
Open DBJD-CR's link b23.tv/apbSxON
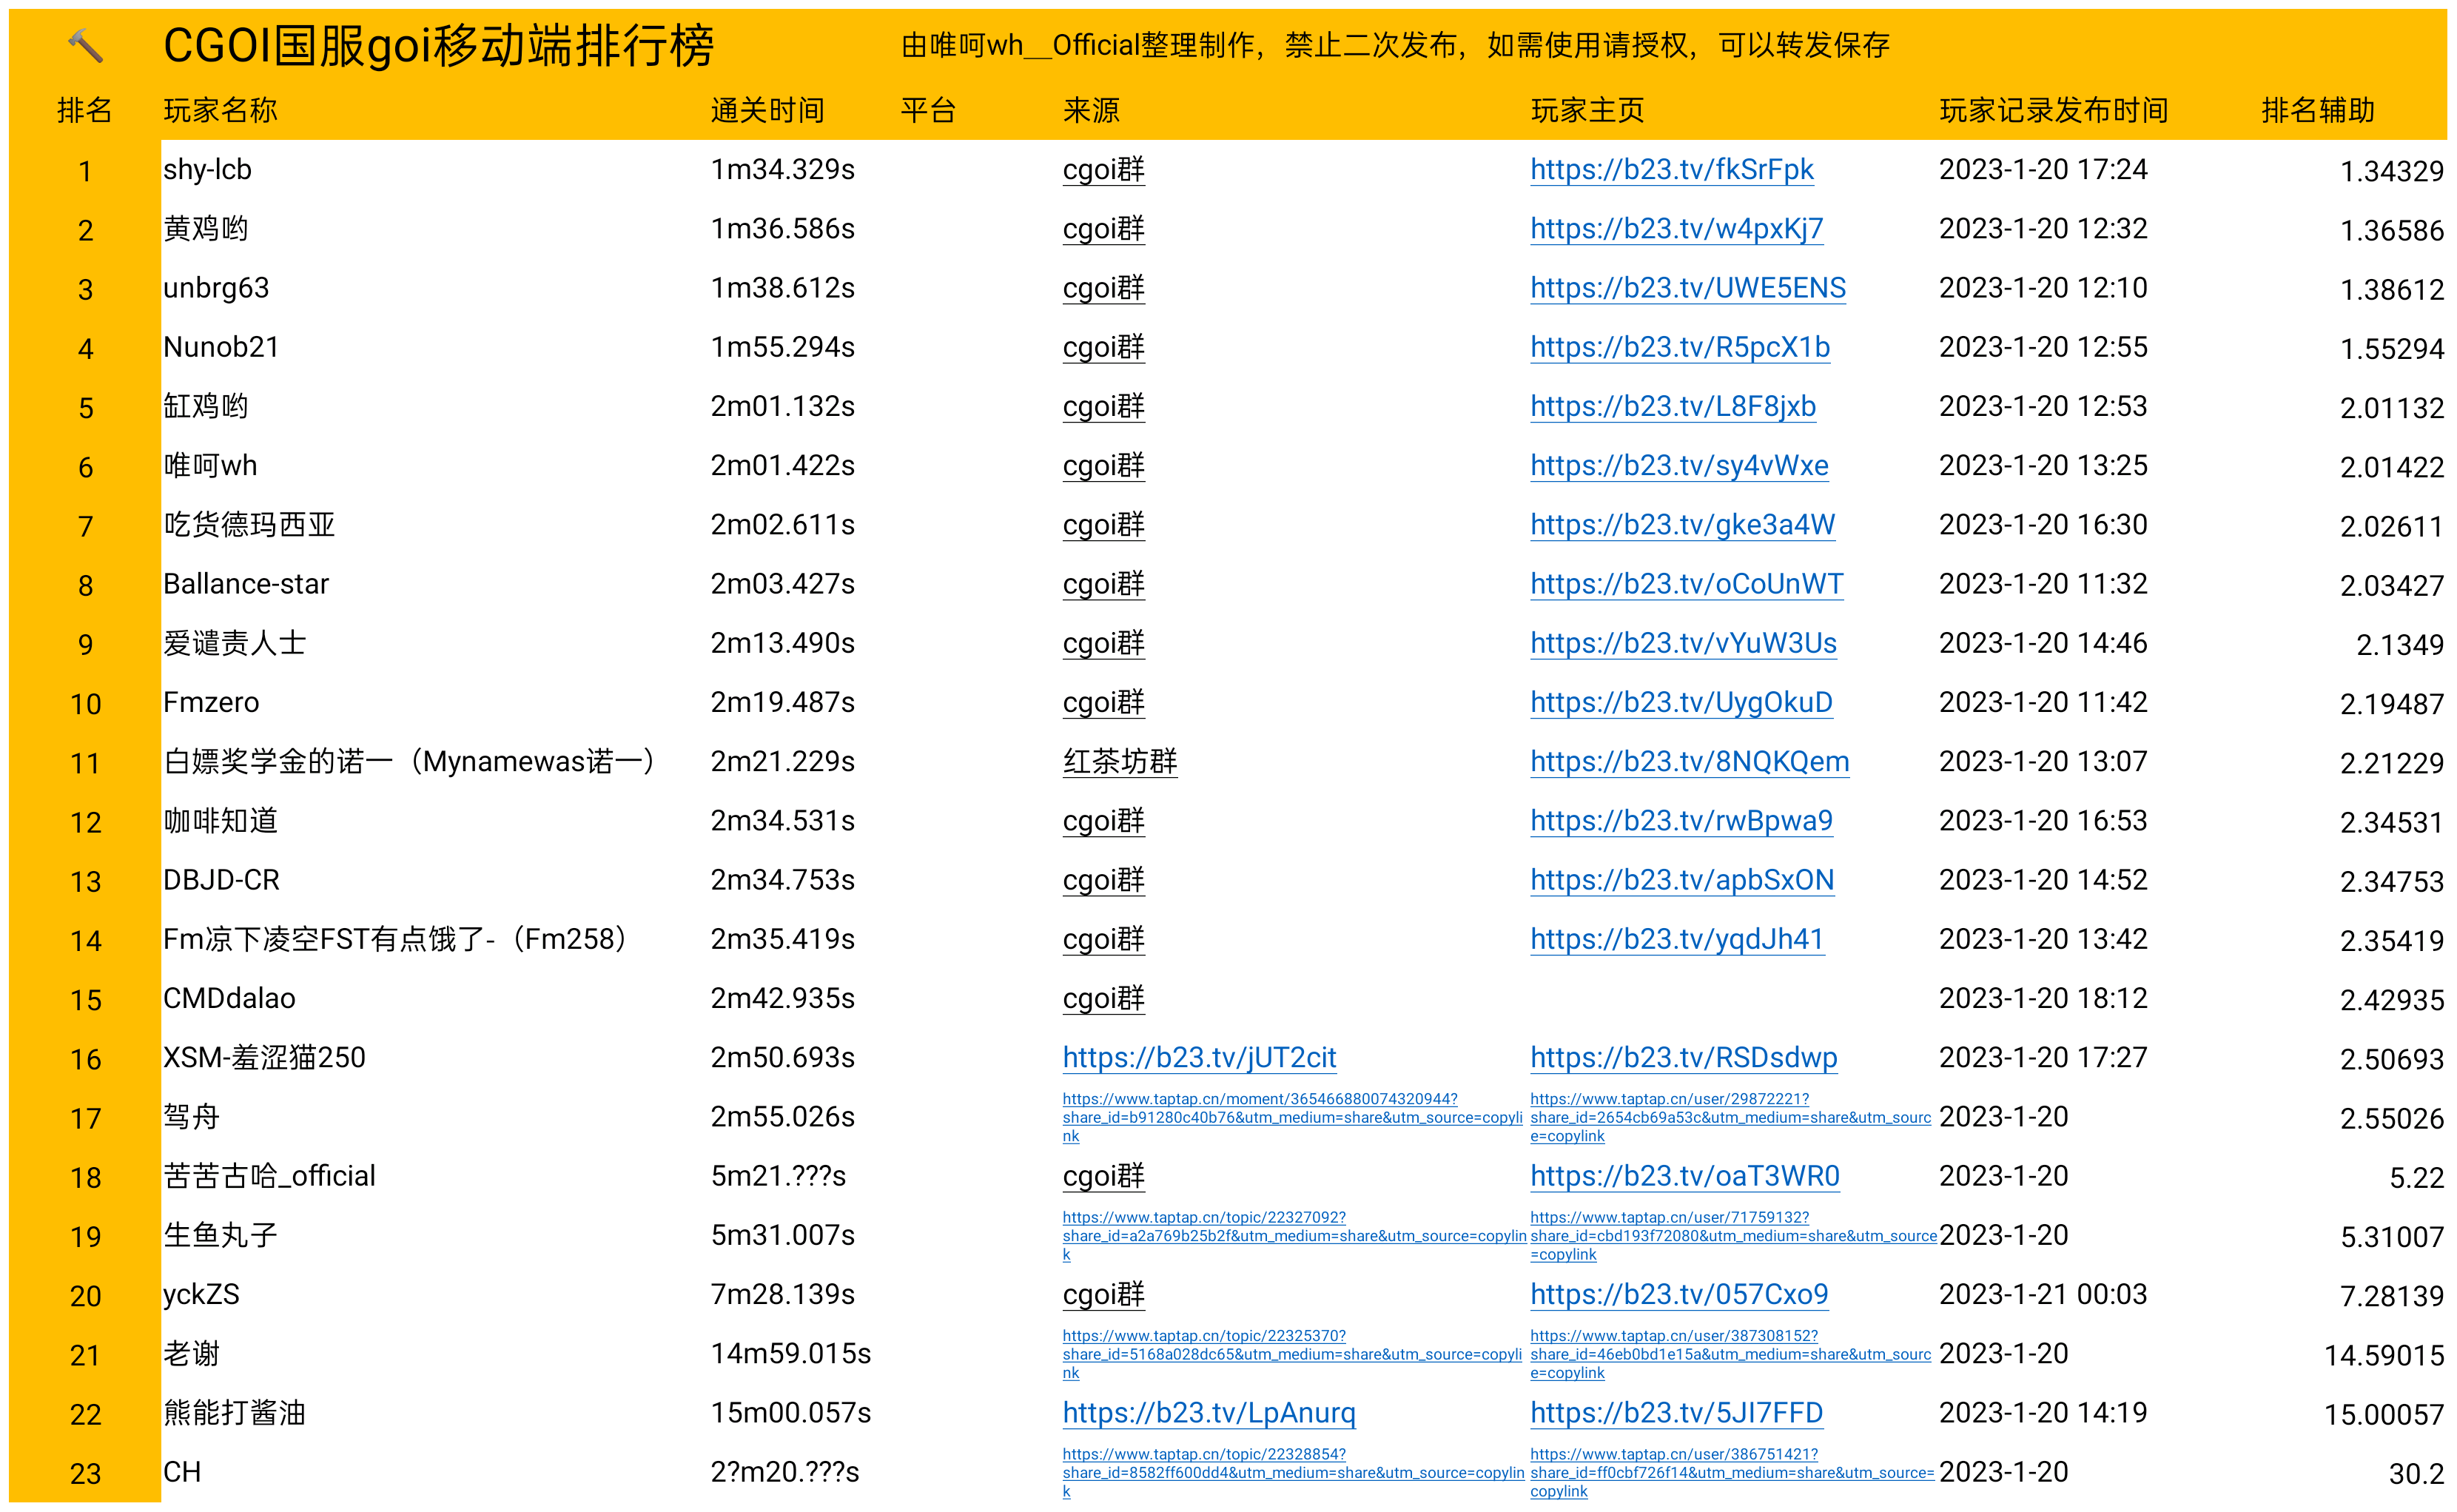coord(1682,879)
